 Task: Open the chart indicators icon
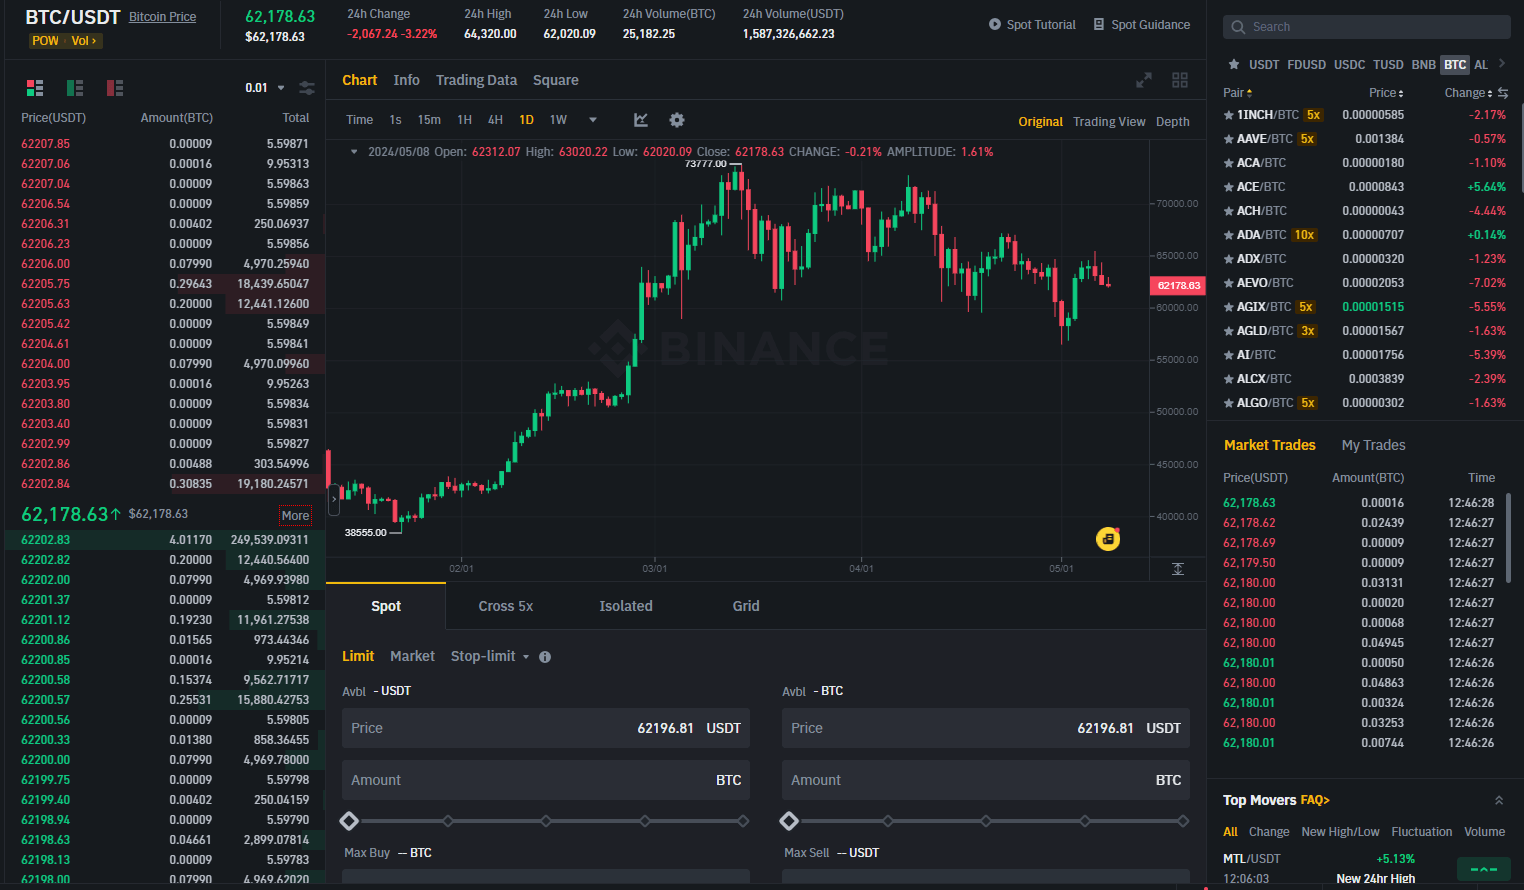click(x=641, y=120)
